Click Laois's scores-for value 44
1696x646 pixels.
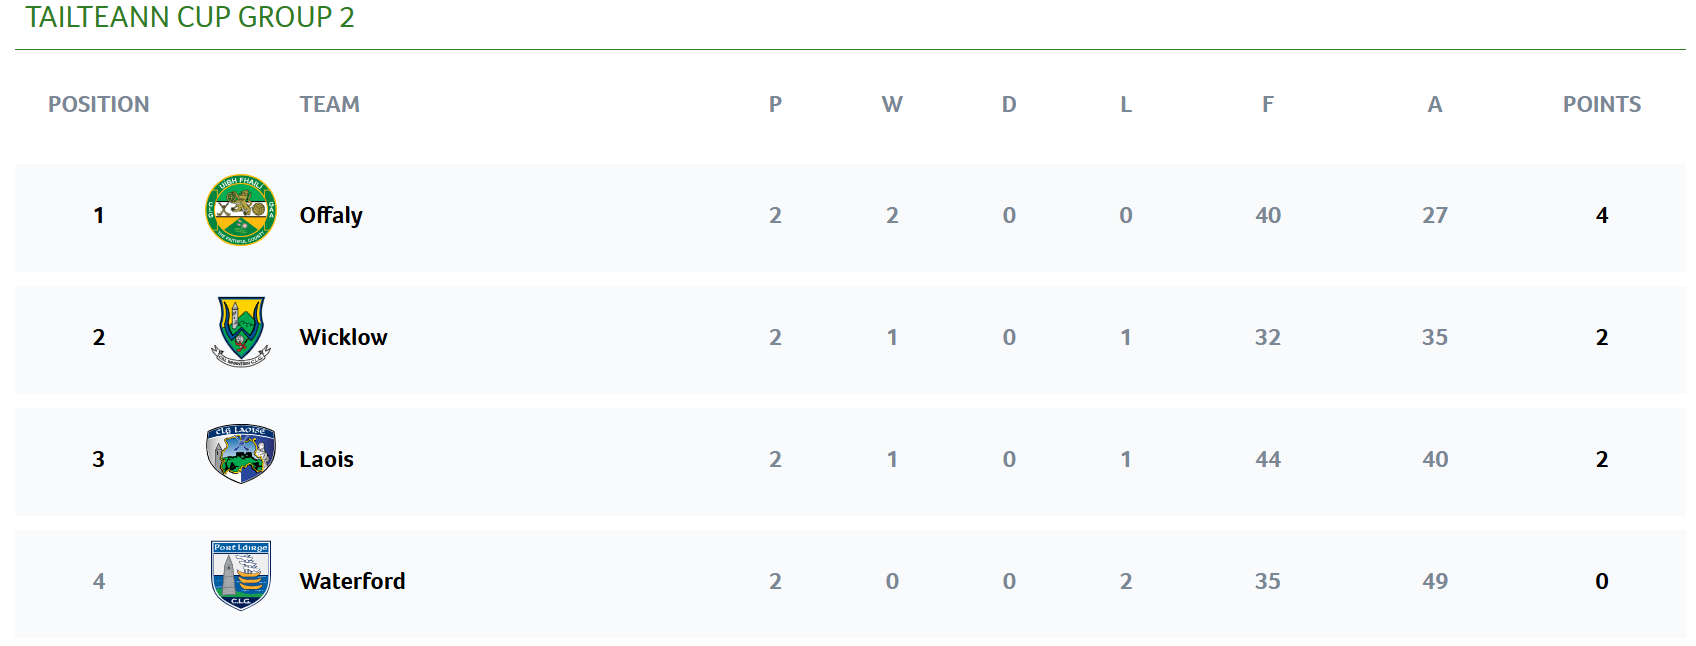pyautogui.click(x=1267, y=459)
